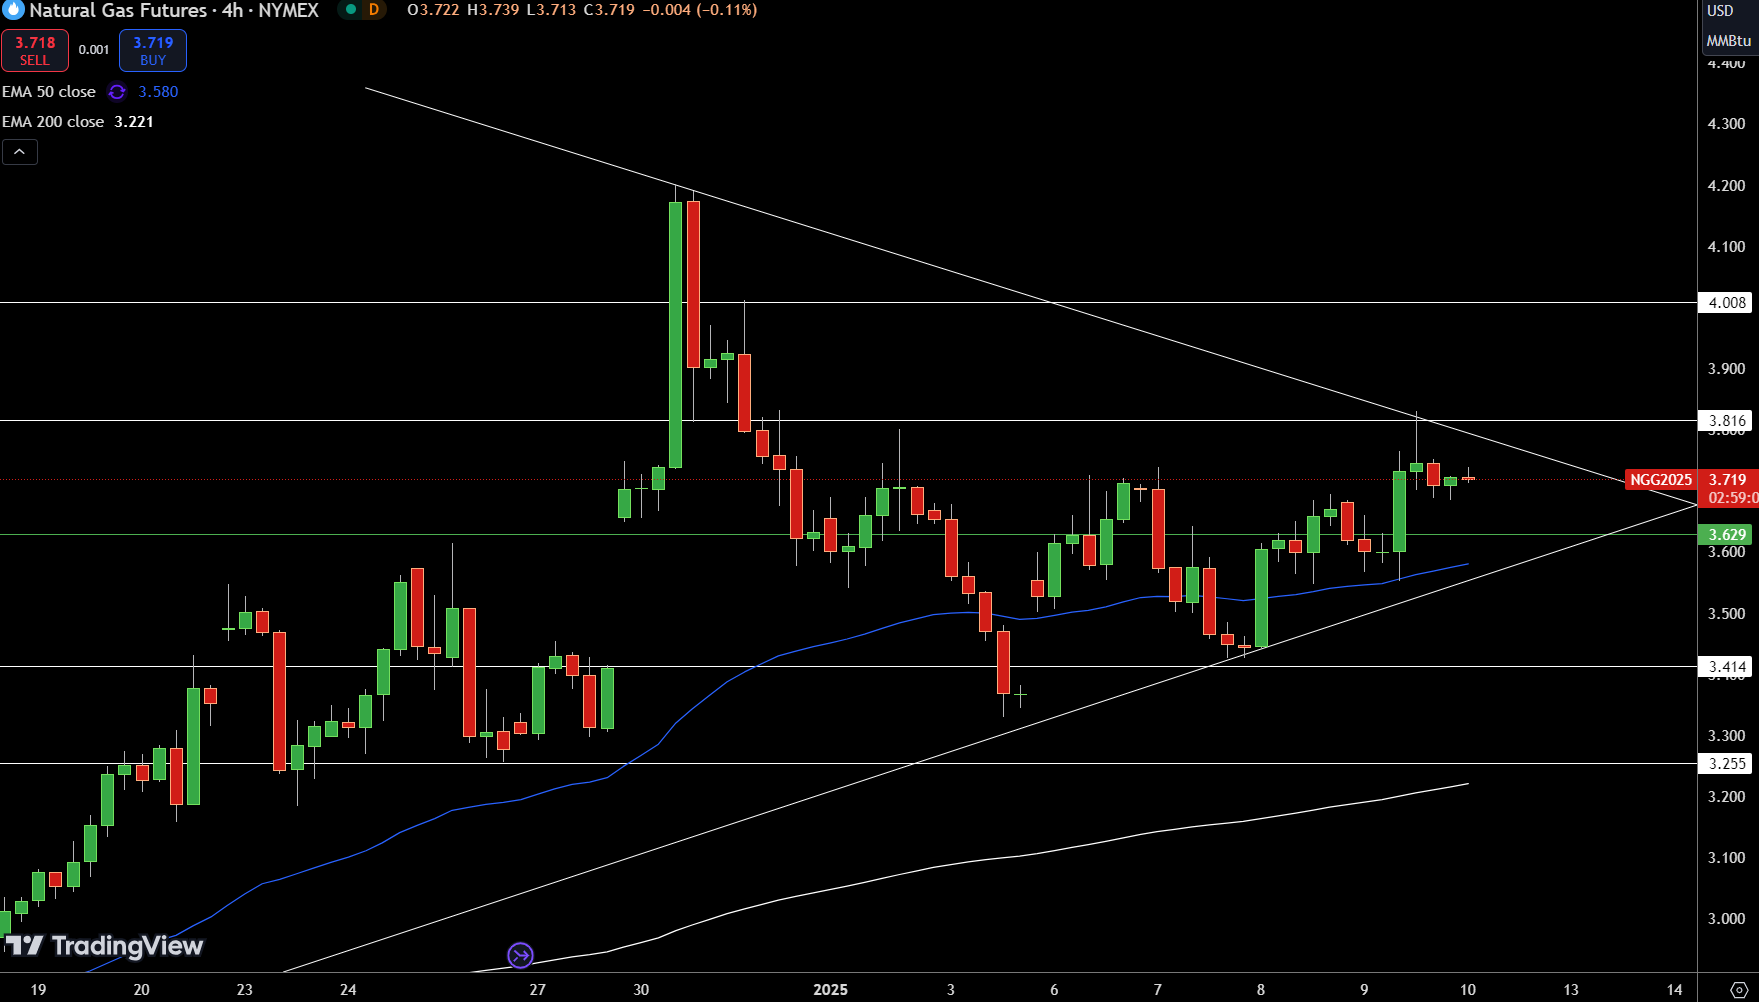1759x1002 pixels.
Task: Click the purple go-to-realtime arrow icon
Action: coord(520,956)
